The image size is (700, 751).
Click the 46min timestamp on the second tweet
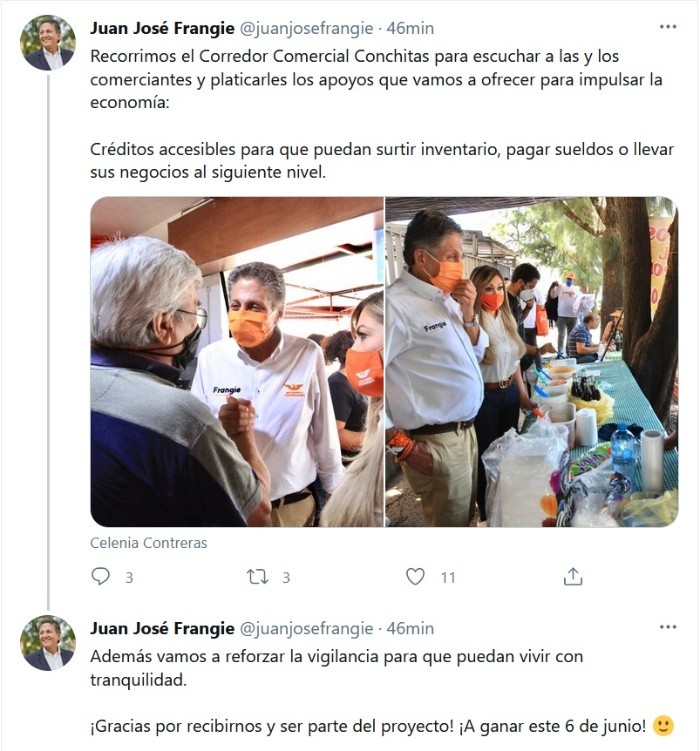pyautogui.click(x=410, y=628)
